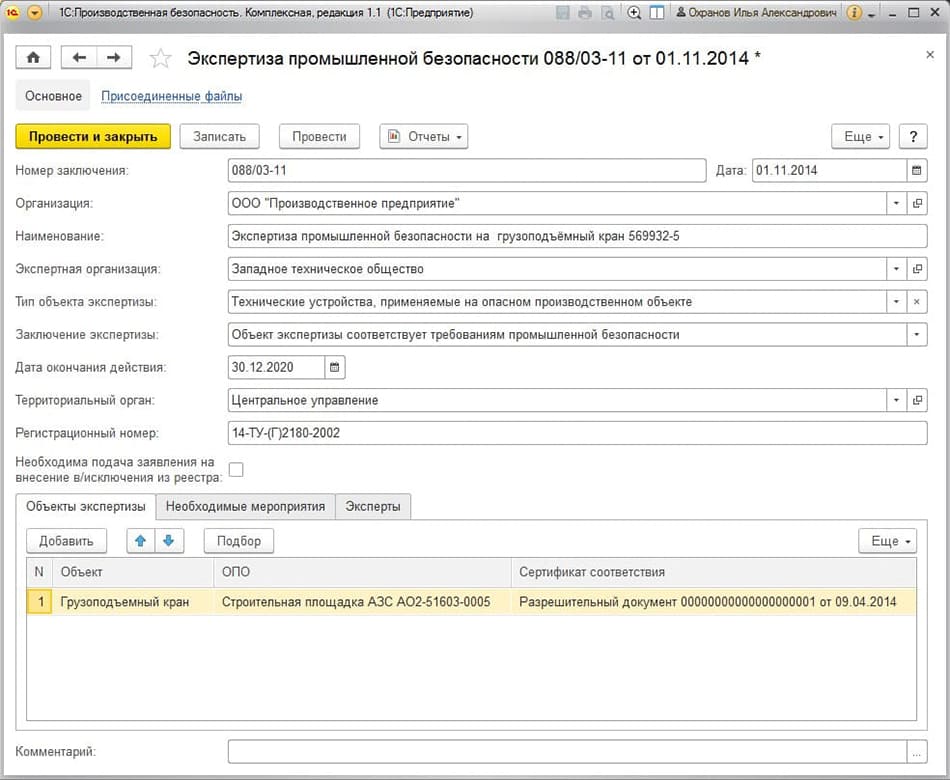This screenshot has width=950, height=780.
Task: Add document to favorites with star
Action: coord(161,59)
